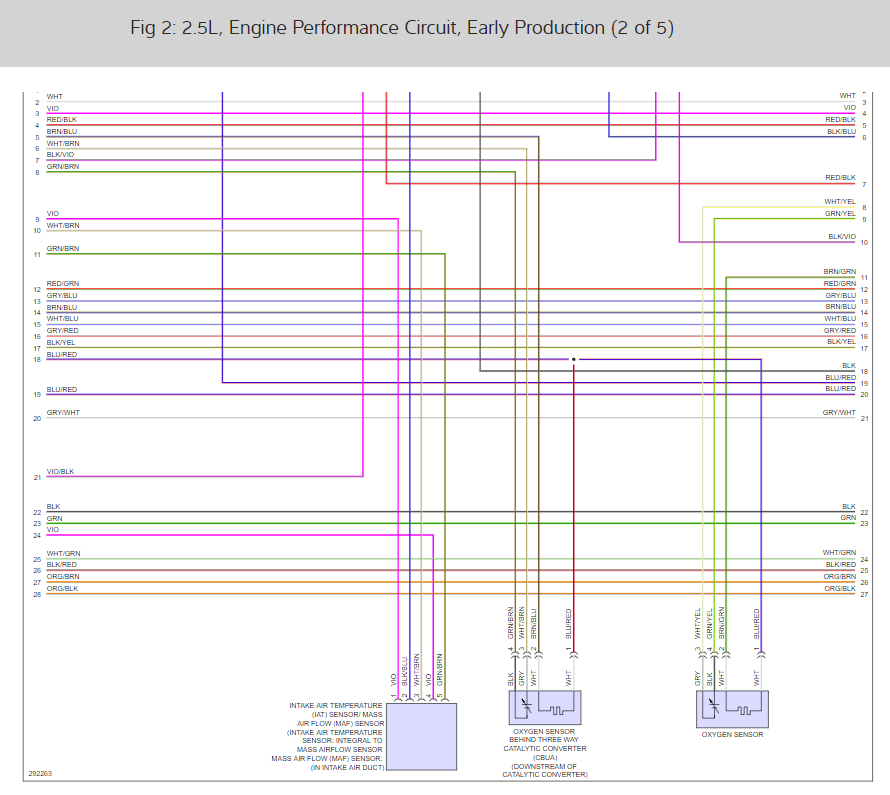The width and height of the screenshot is (890, 795).
Task: Click the MASS AIRFLOW SENSOR description text
Action: (x=339, y=750)
